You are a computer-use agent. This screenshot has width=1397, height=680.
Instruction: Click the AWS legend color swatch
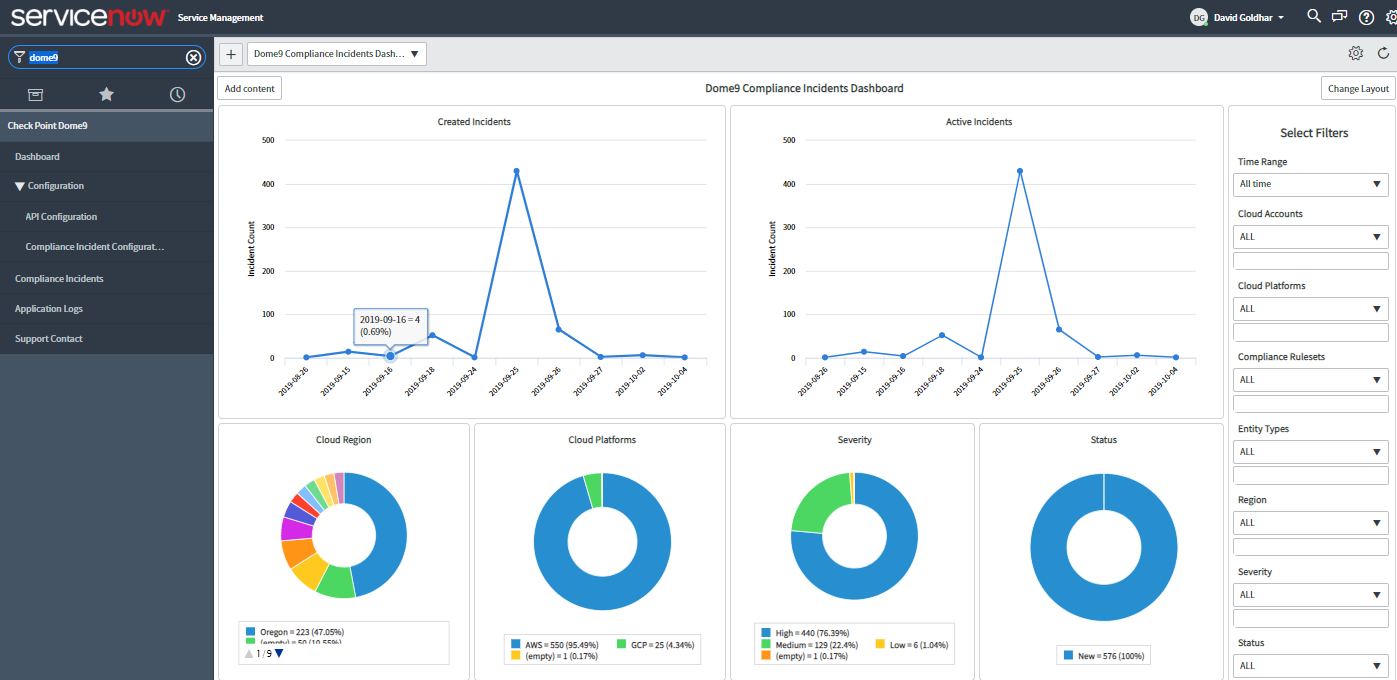point(515,645)
